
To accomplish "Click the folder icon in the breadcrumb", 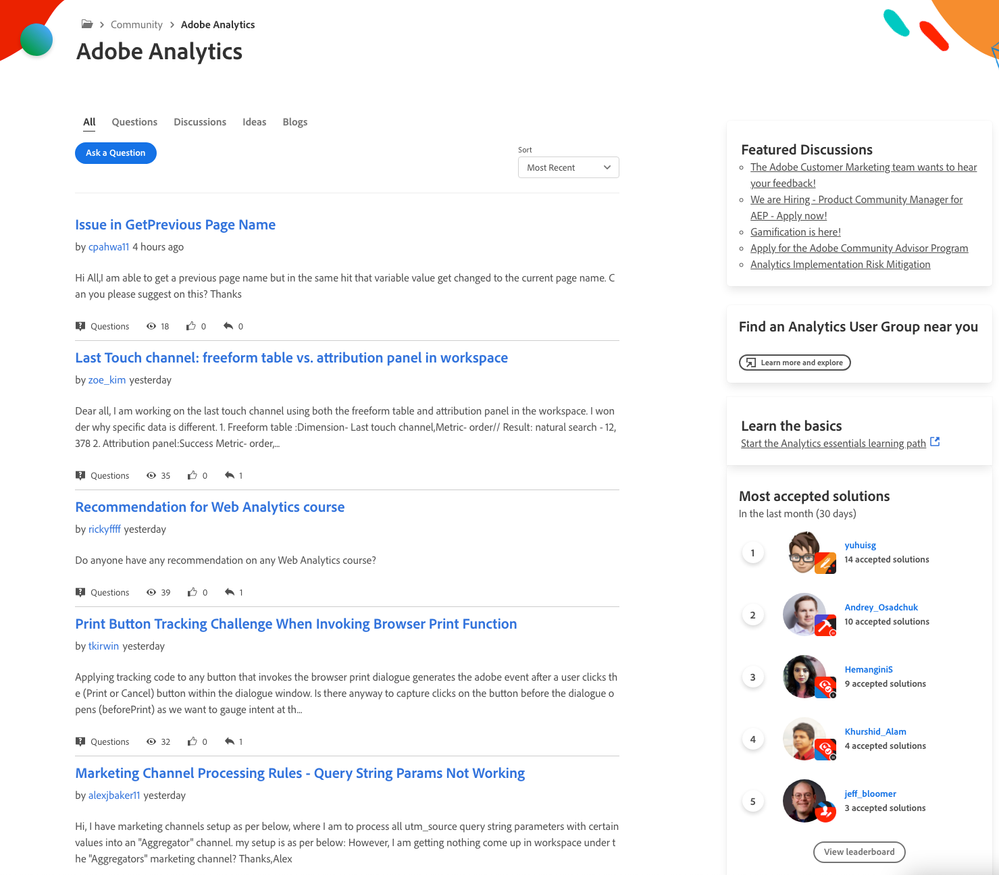I will (x=87, y=24).
